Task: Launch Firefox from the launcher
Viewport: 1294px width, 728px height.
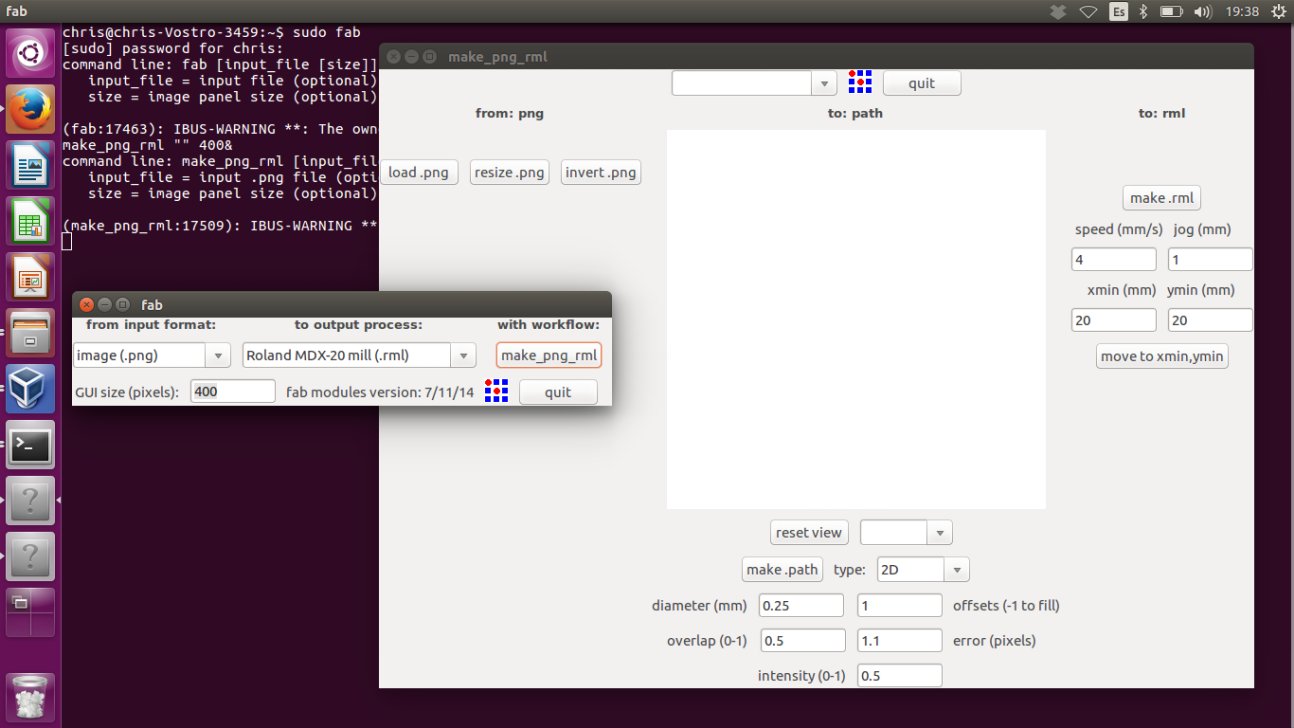Action: pos(31,109)
